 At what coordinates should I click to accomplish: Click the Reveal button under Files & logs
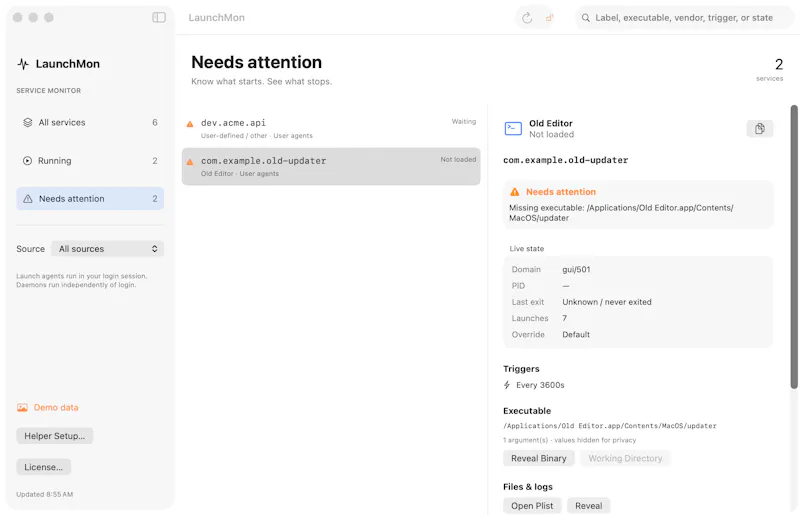click(x=588, y=506)
